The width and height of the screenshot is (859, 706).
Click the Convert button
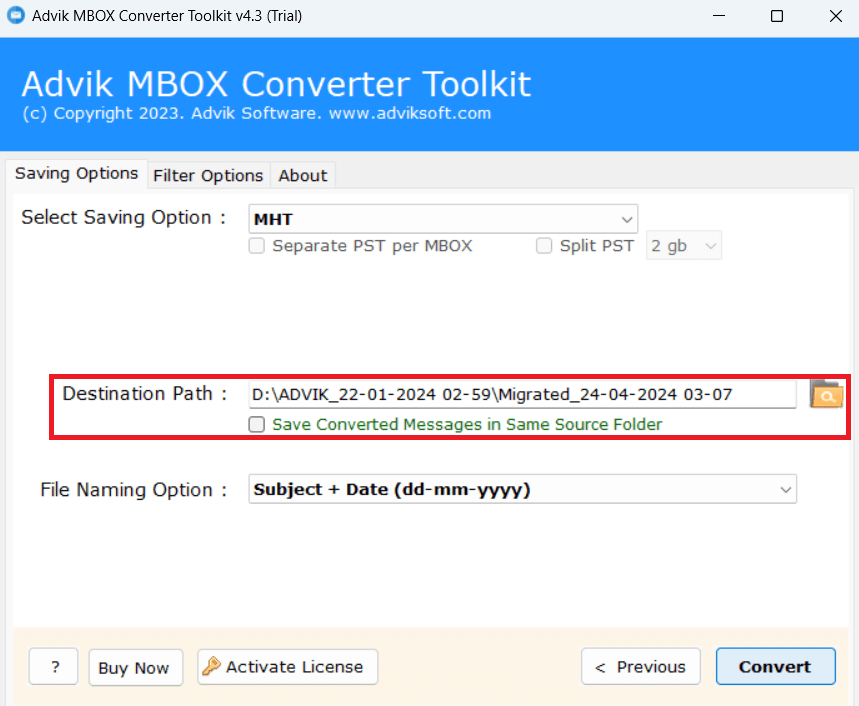[x=775, y=667]
